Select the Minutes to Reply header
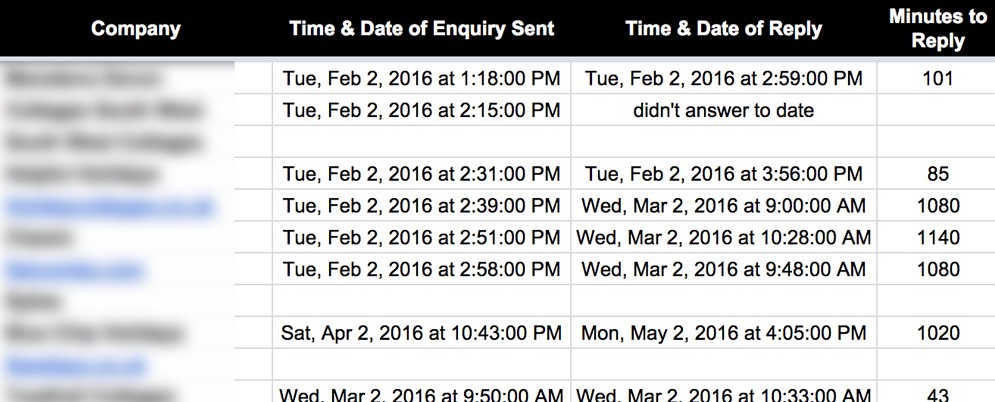 [937, 29]
